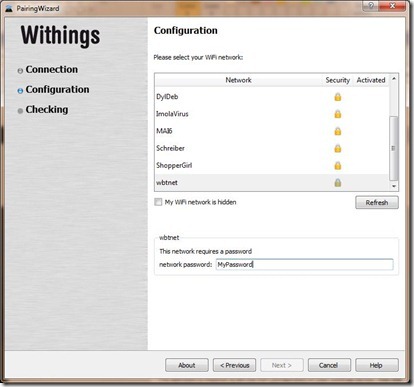
Task: Click the title bar question mark help button
Action: pos(371,6)
